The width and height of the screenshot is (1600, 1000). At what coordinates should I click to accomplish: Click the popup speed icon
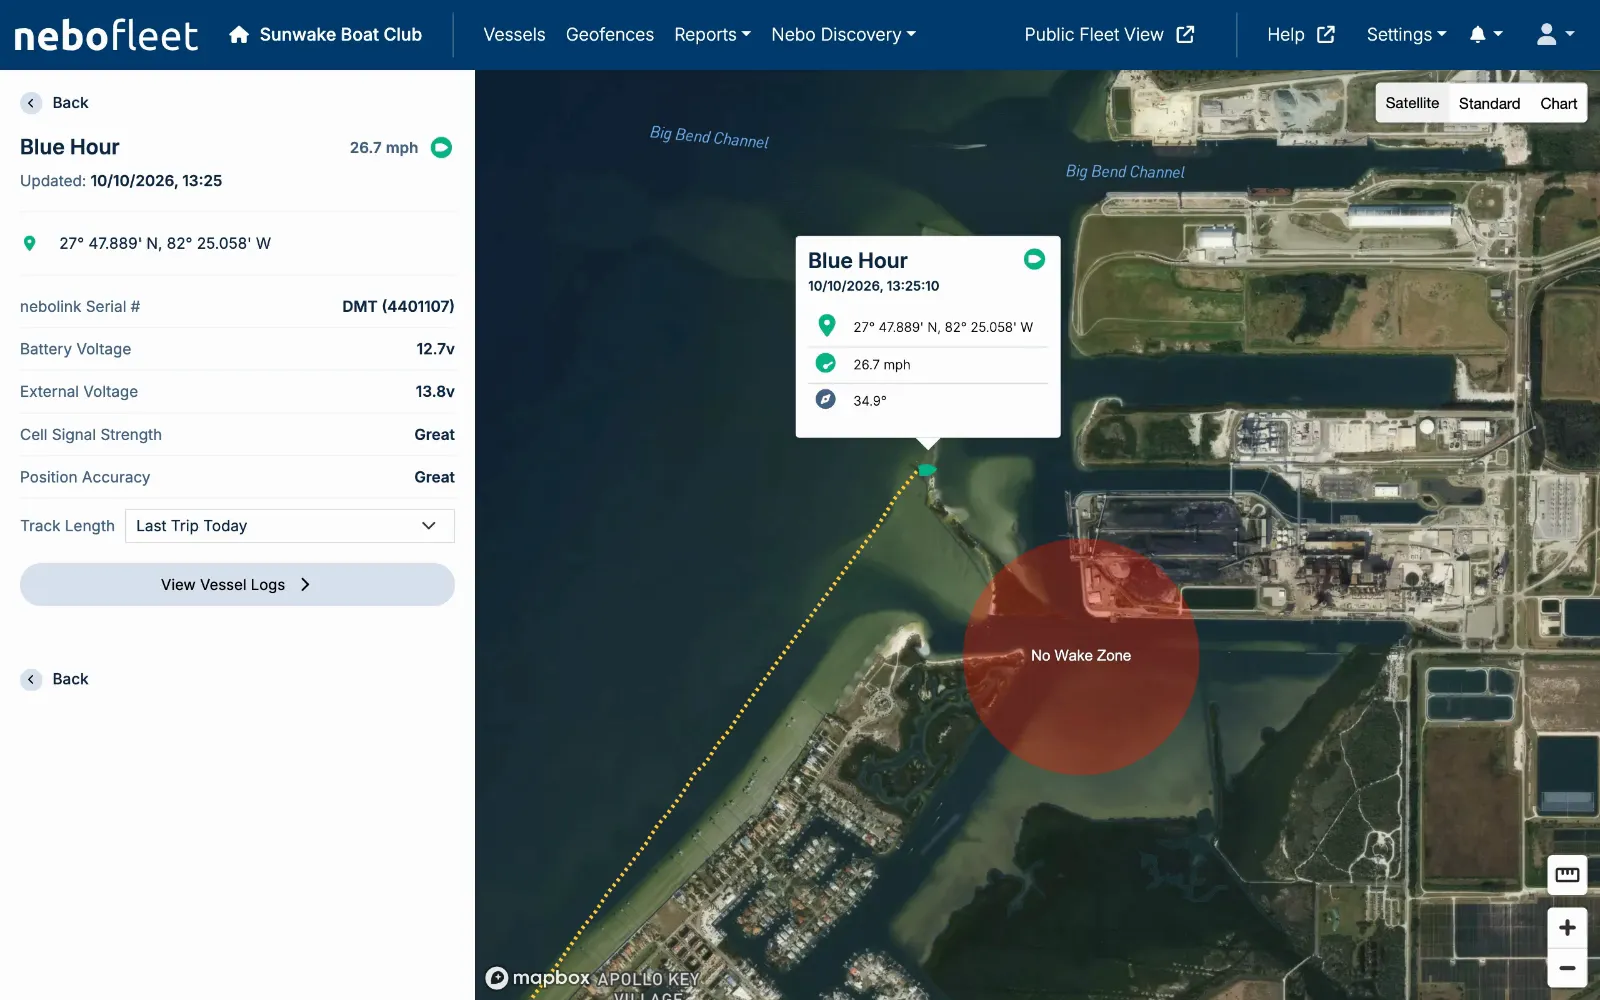826,363
